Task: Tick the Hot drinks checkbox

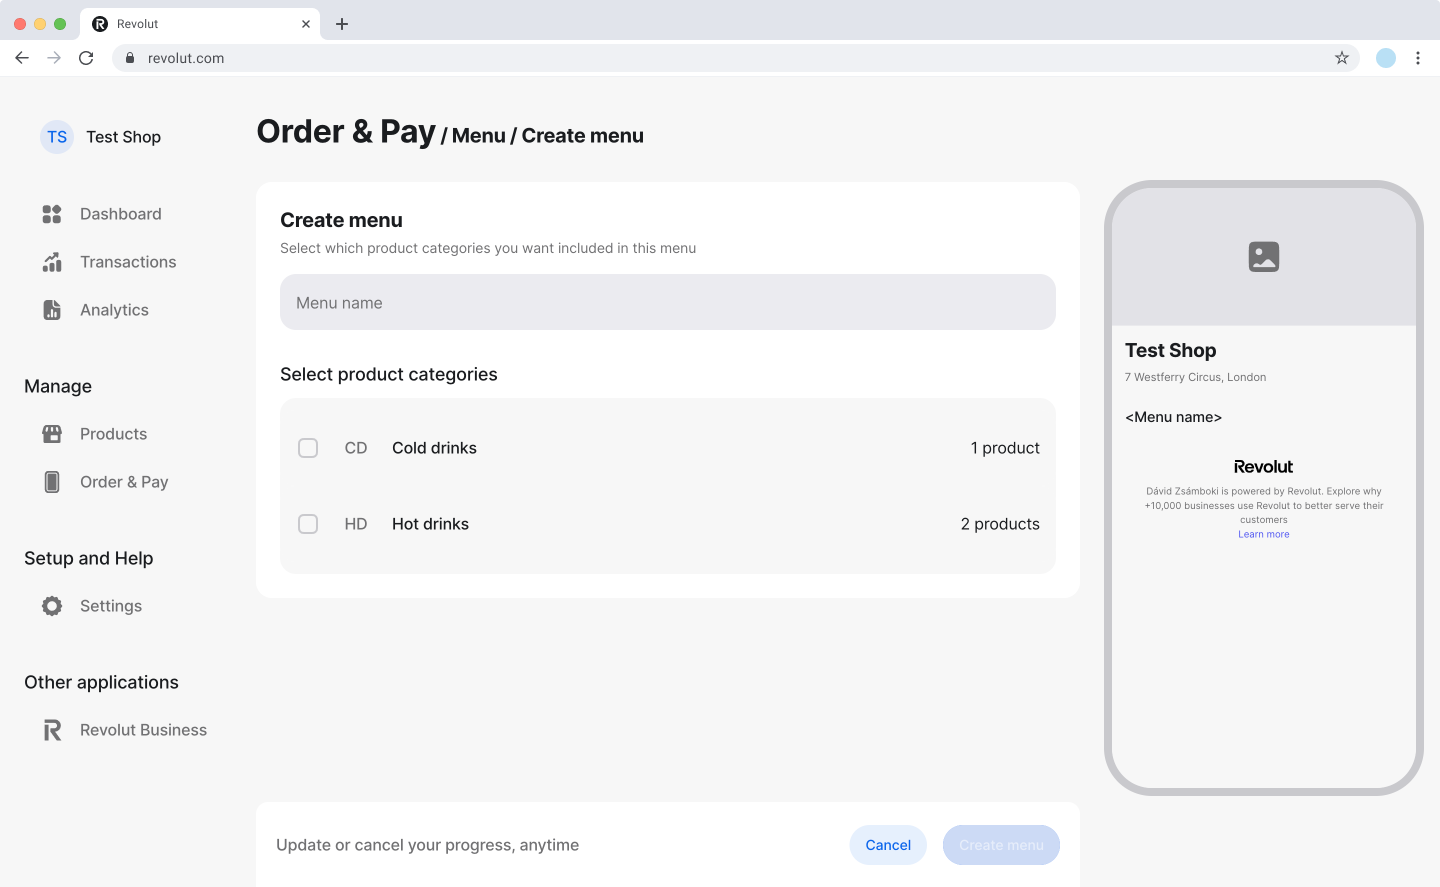Action: coord(308,524)
